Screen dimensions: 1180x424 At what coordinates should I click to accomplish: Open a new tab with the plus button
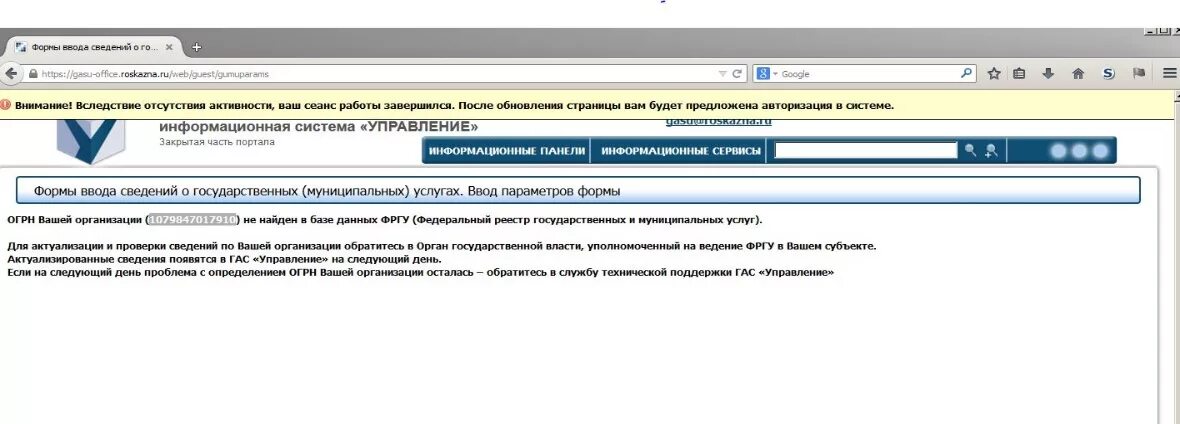[196, 47]
